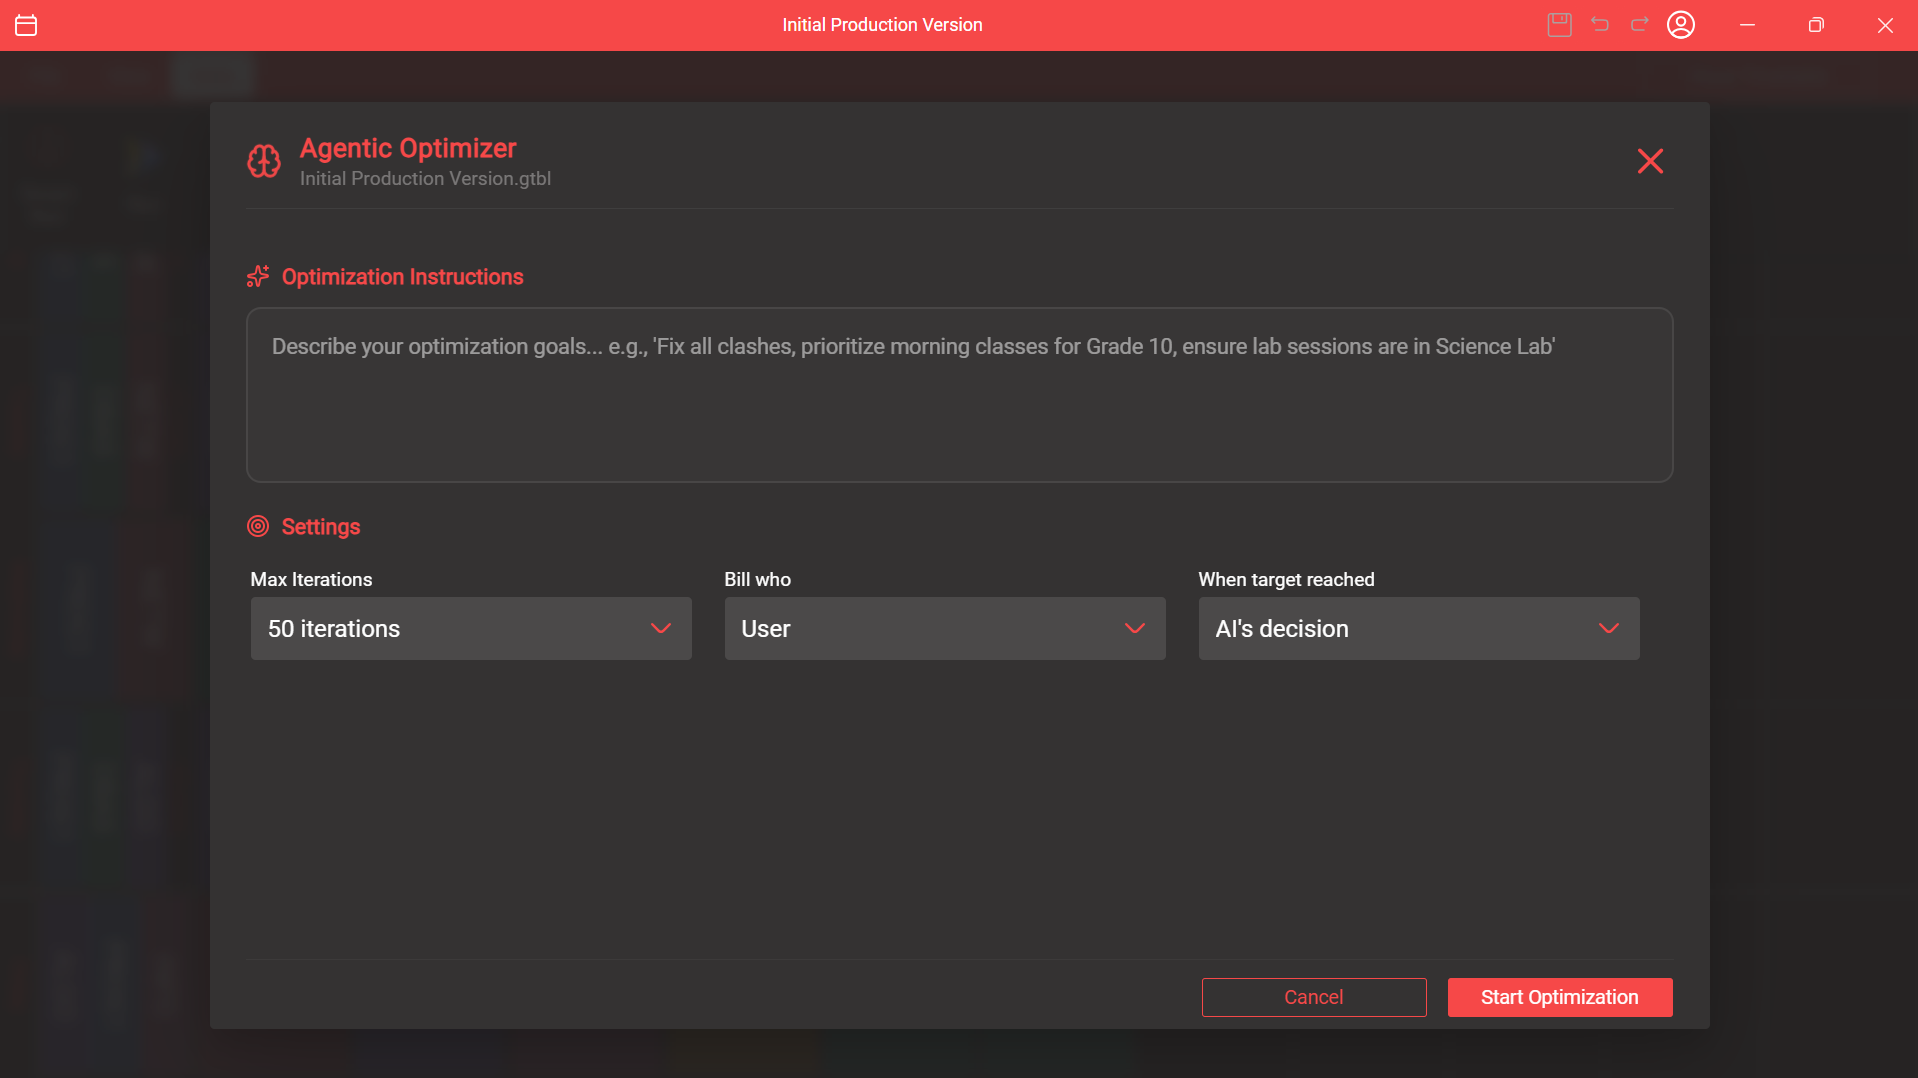Click the undo arrow icon
The image size is (1918, 1078).
pyautogui.click(x=1600, y=25)
